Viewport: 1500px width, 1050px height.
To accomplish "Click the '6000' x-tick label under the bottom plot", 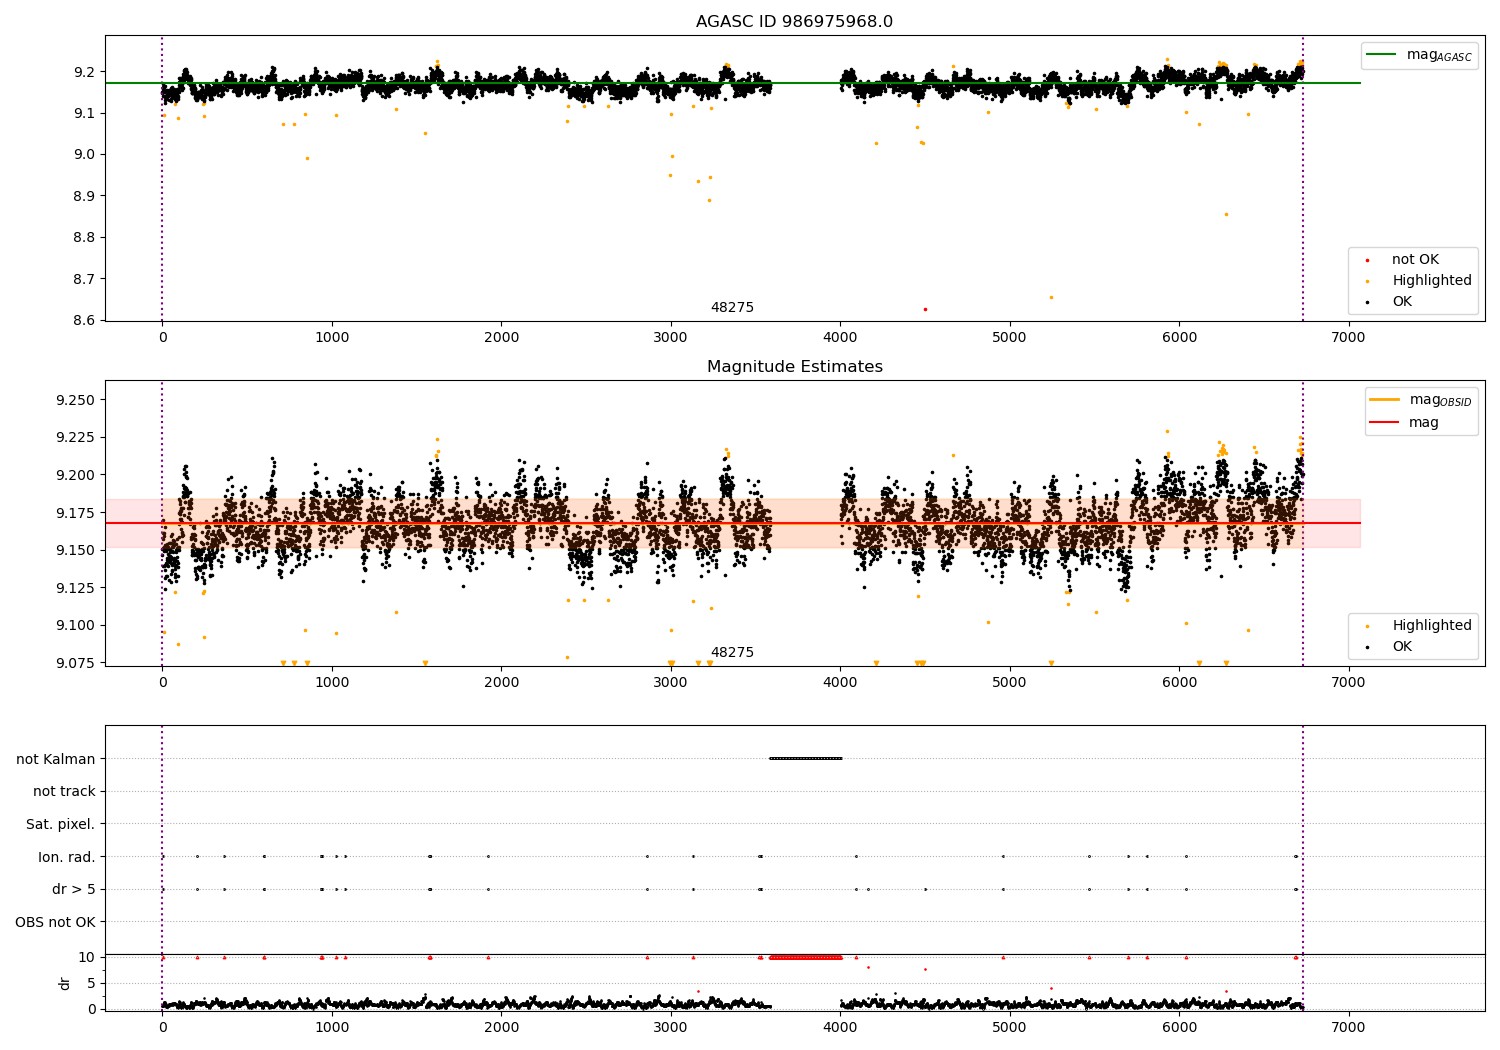I will pyautogui.click(x=1179, y=1027).
